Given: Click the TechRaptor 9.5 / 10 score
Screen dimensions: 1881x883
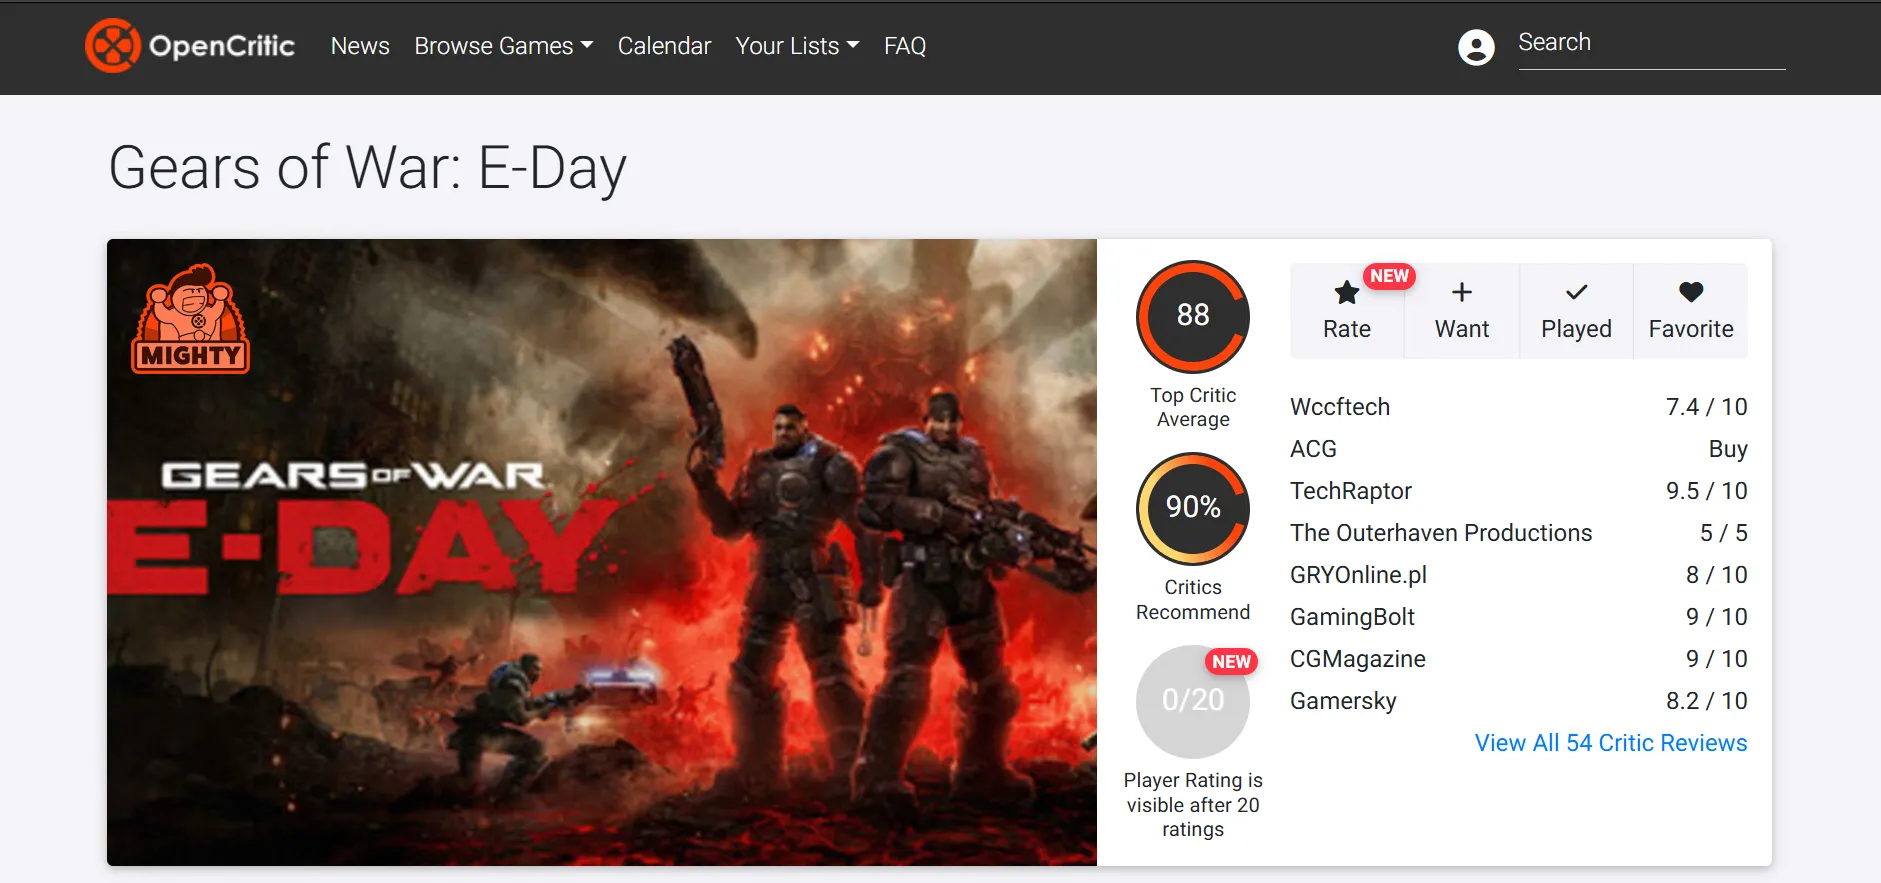Looking at the screenshot, I should 1706,491.
